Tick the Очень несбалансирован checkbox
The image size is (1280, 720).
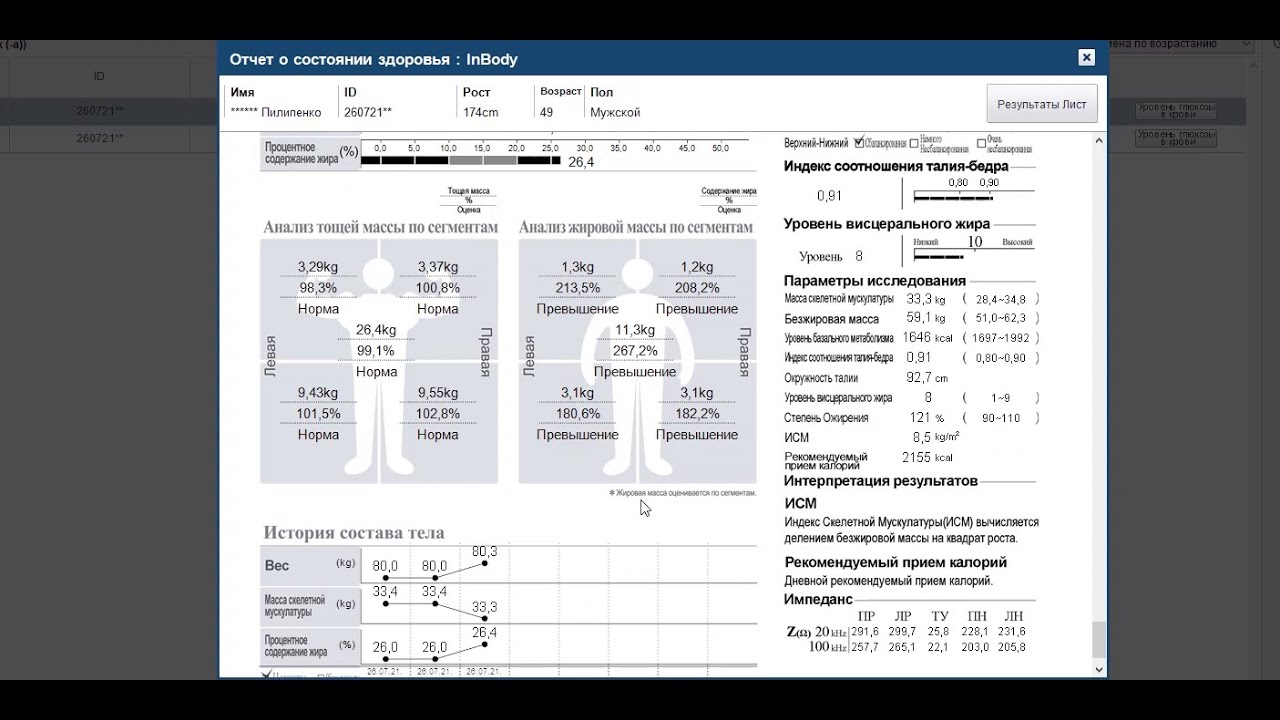(x=981, y=143)
